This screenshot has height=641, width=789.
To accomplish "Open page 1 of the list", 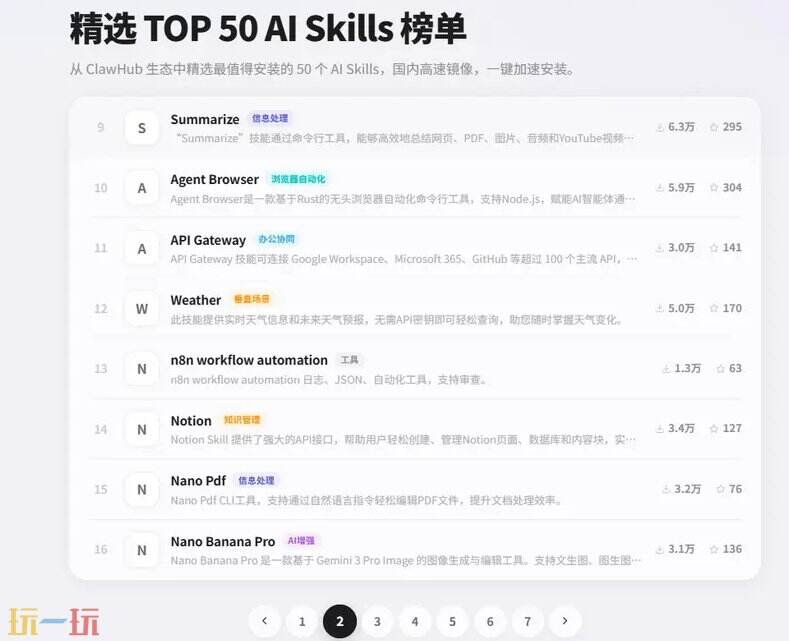I will (x=302, y=621).
